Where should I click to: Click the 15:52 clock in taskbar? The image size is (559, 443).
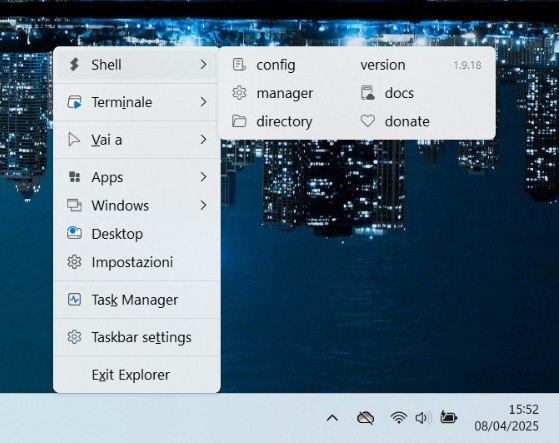point(523,409)
